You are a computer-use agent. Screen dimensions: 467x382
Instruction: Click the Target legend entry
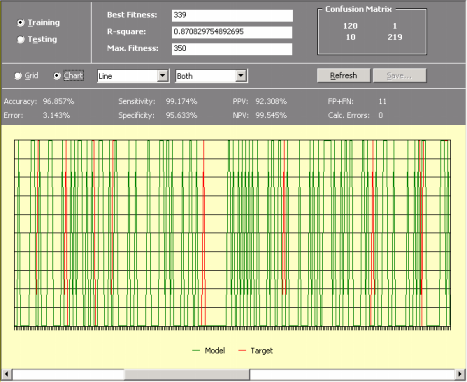pyautogui.click(x=256, y=351)
